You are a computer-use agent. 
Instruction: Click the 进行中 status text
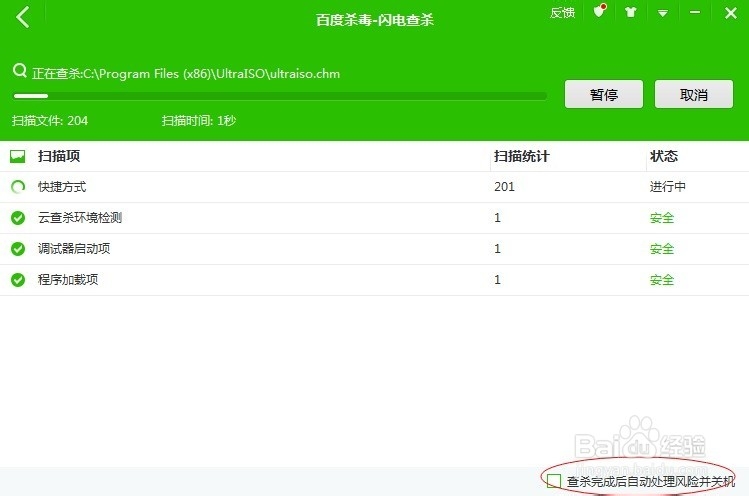(667, 187)
